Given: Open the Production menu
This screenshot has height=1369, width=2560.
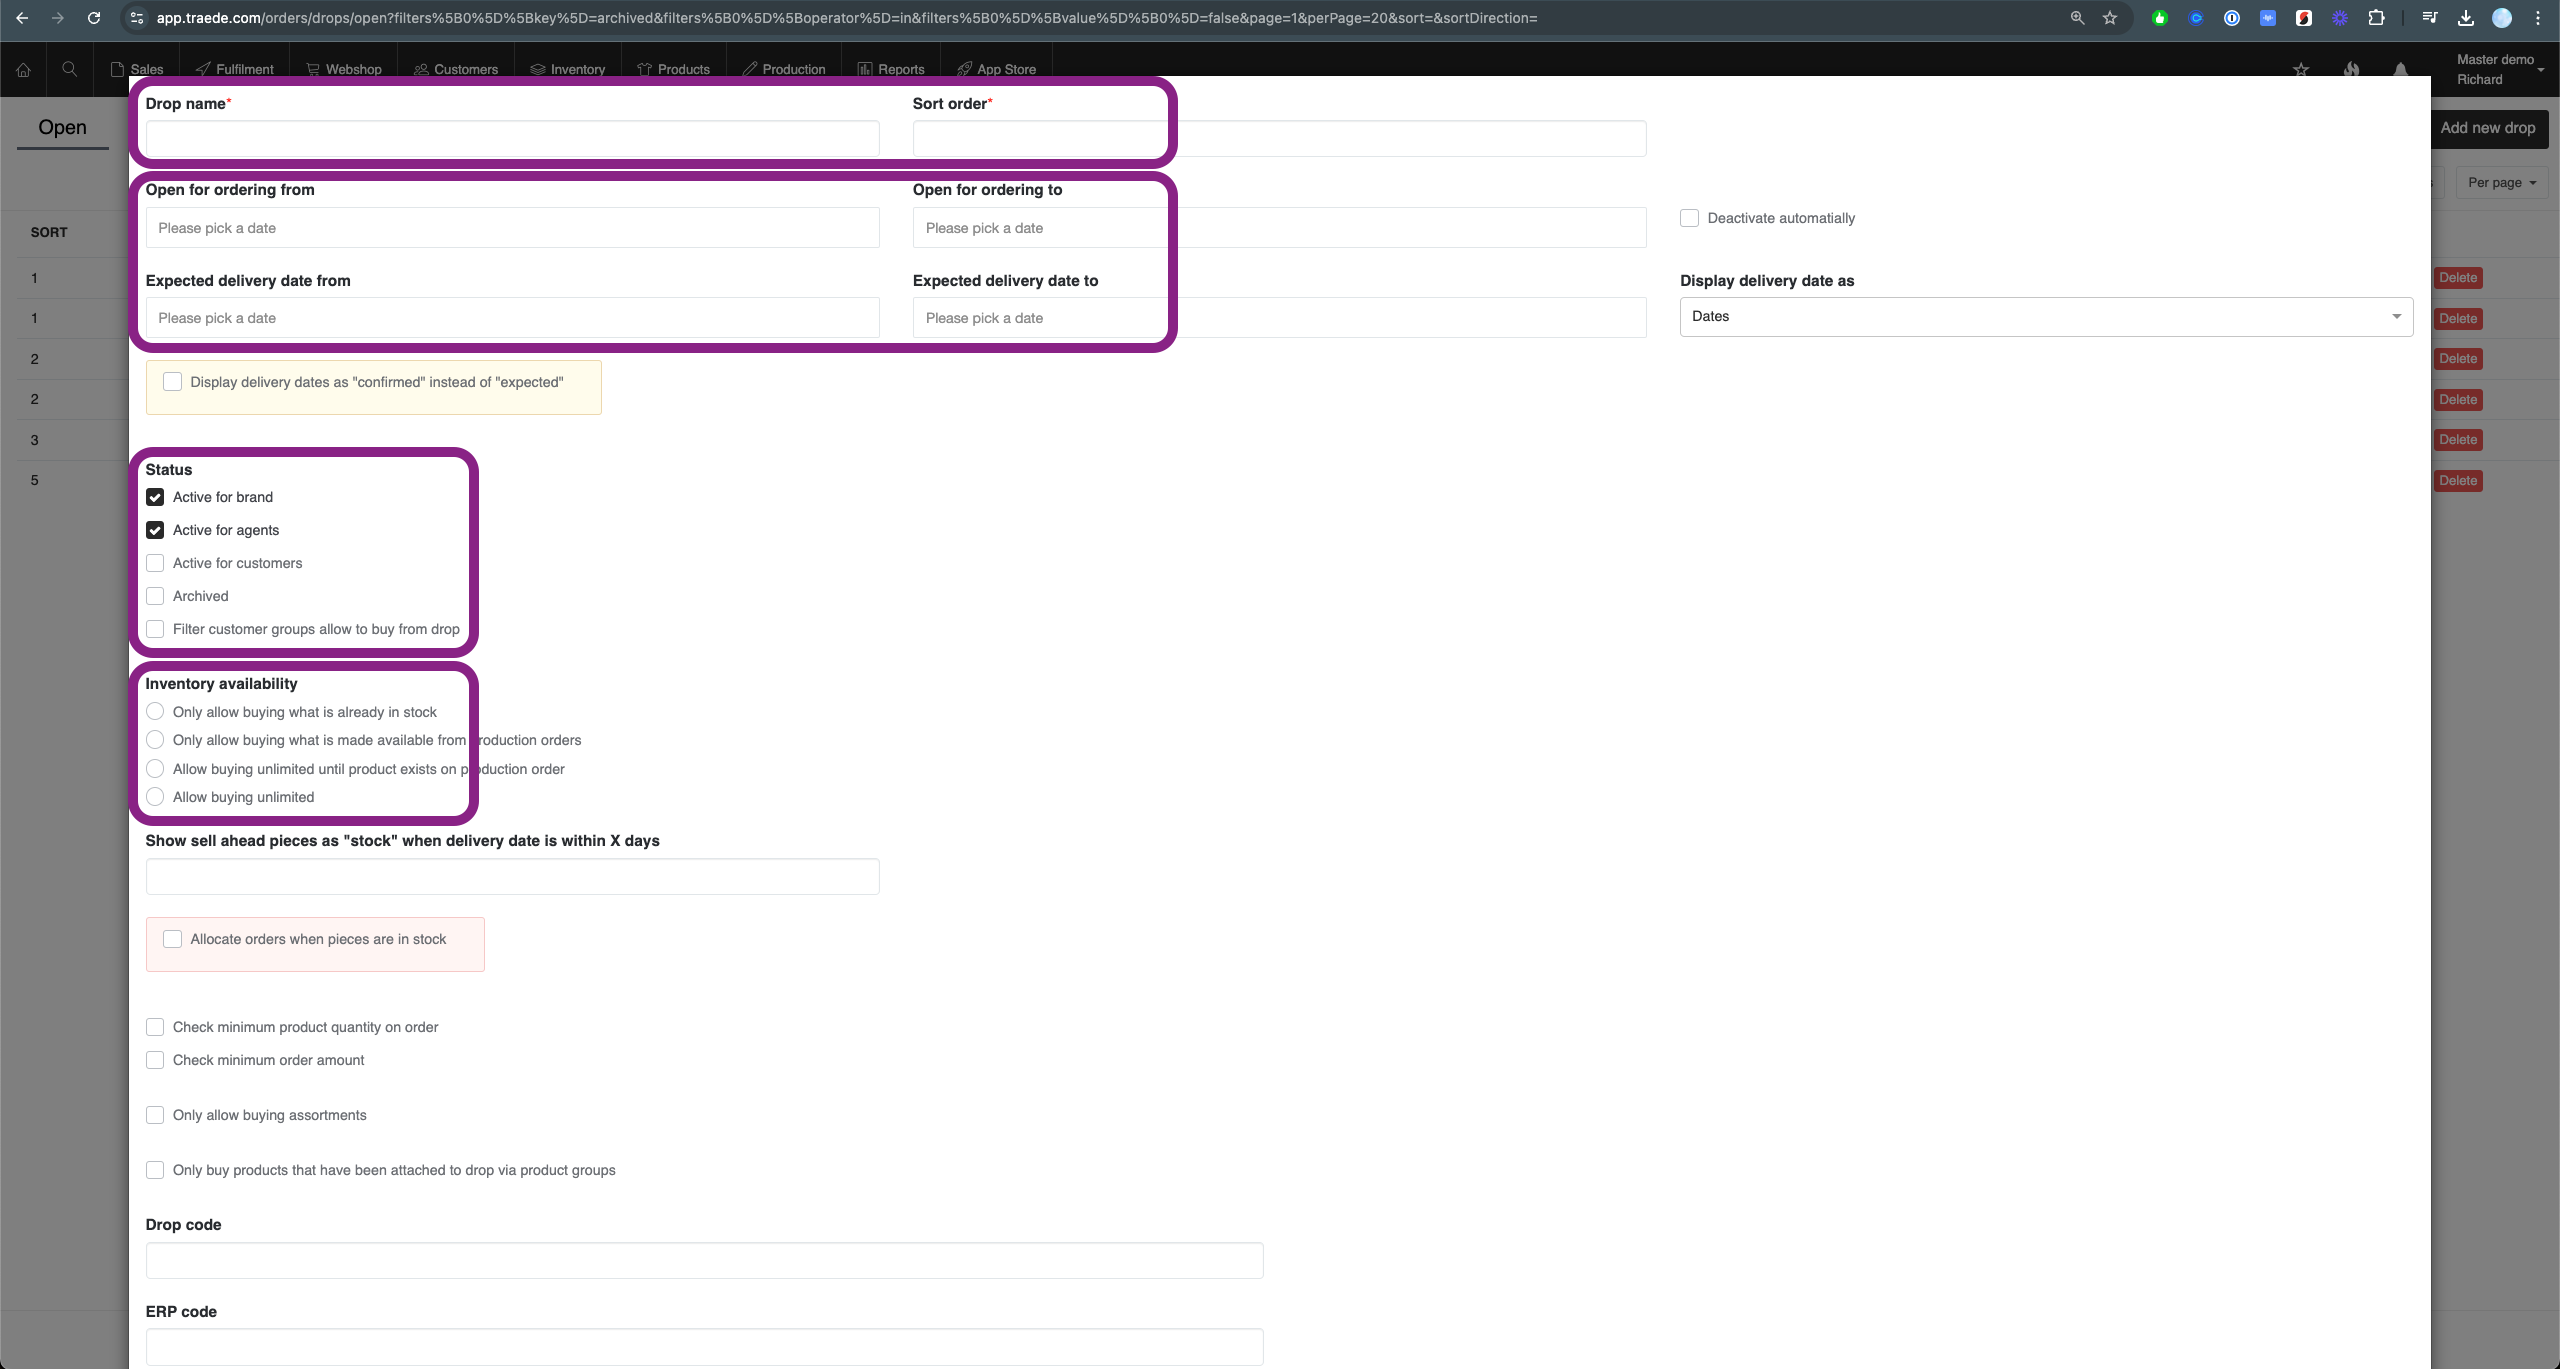Looking at the screenshot, I should click(784, 69).
